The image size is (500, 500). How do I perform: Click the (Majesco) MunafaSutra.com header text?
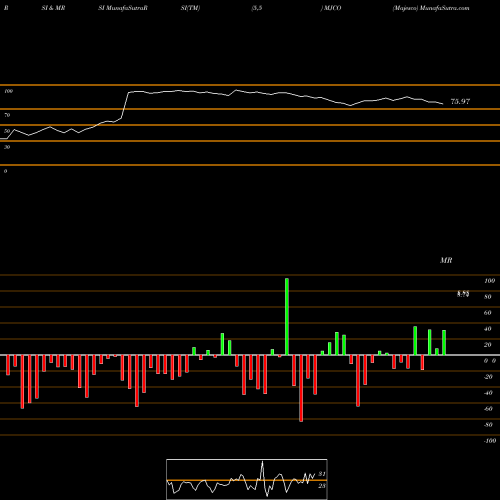coord(431,8)
